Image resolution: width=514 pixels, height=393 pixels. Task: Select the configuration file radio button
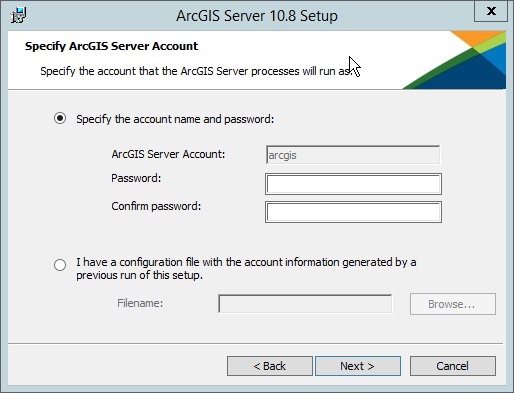(x=60, y=265)
